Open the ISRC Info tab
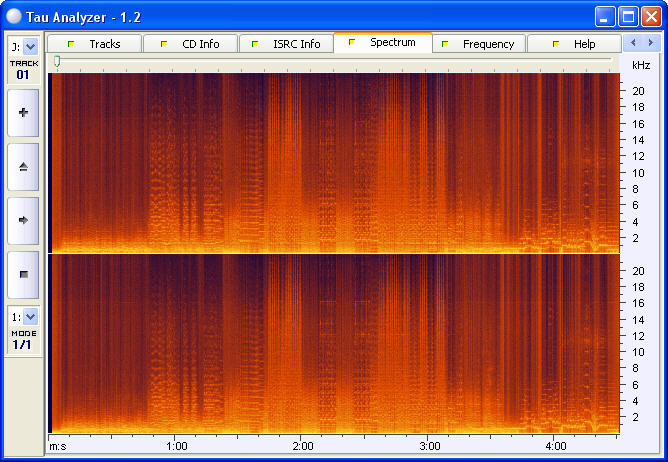Viewport: 668px width, 462px height. 286,44
